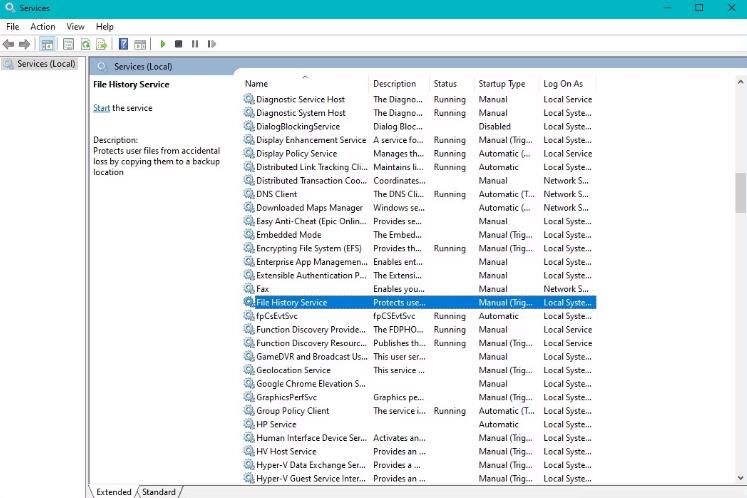The width and height of the screenshot is (747, 498).
Task: Select Hyper-V Data Exchange Service name
Action: [x=311, y=465]
